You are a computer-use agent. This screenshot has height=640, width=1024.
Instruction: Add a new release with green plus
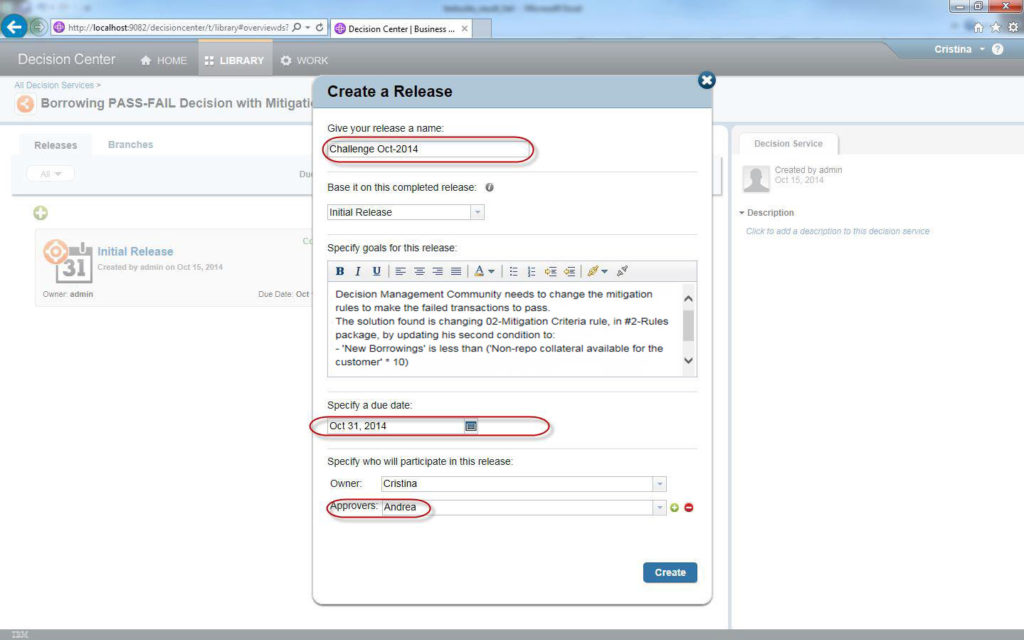[41, 213]
